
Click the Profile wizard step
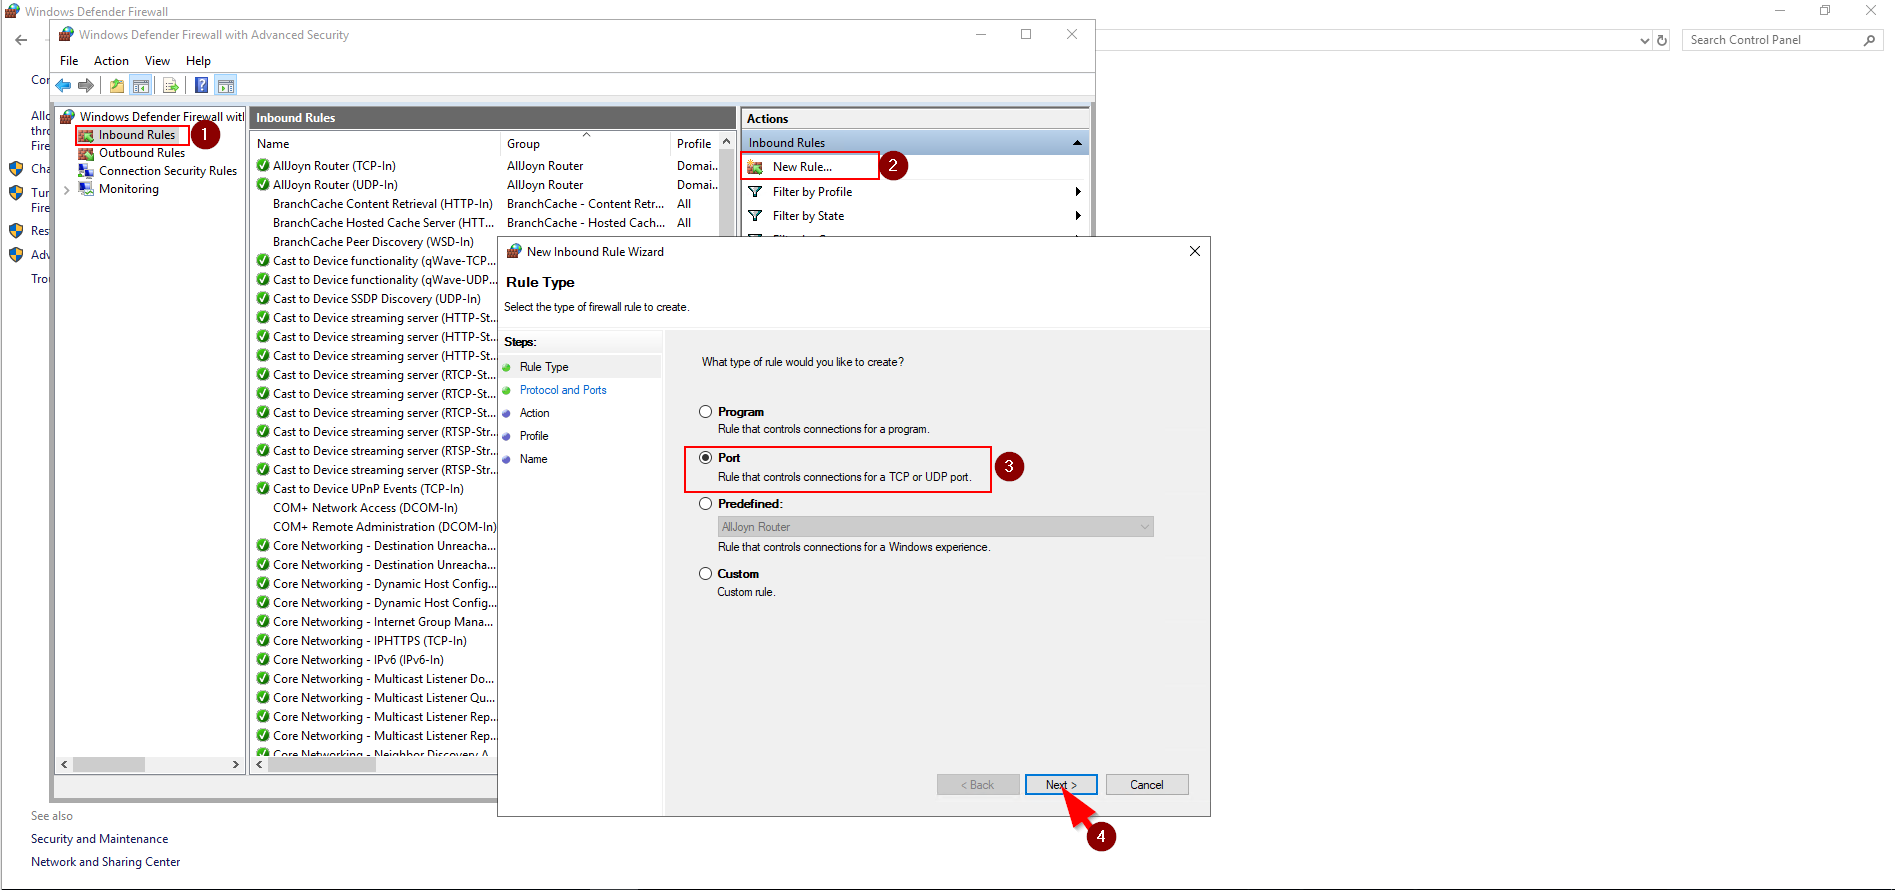[534, 436]
